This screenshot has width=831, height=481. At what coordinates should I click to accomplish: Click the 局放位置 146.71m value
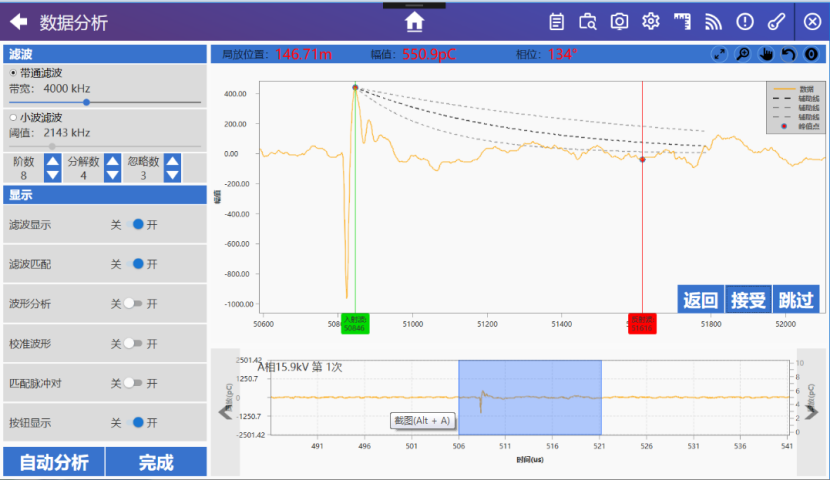[303, 54]
